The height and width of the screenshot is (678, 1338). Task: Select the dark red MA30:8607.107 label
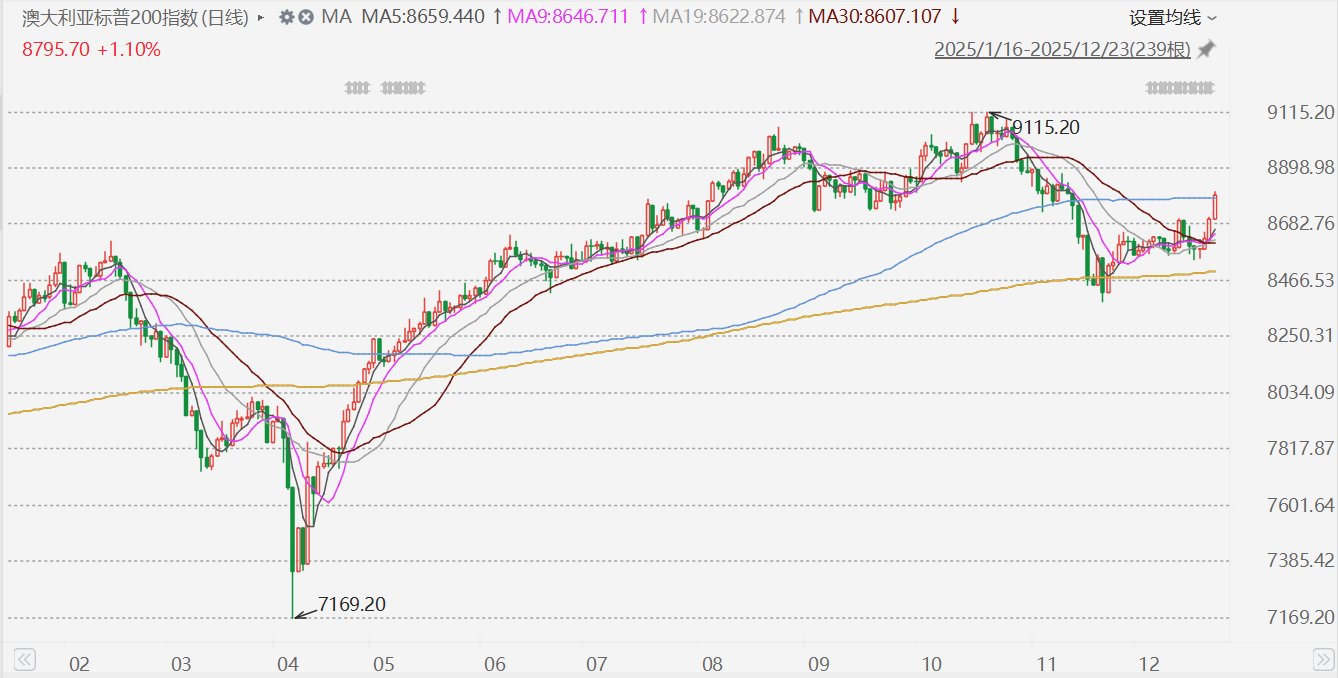pyautogui.click(x=874, y=17)
